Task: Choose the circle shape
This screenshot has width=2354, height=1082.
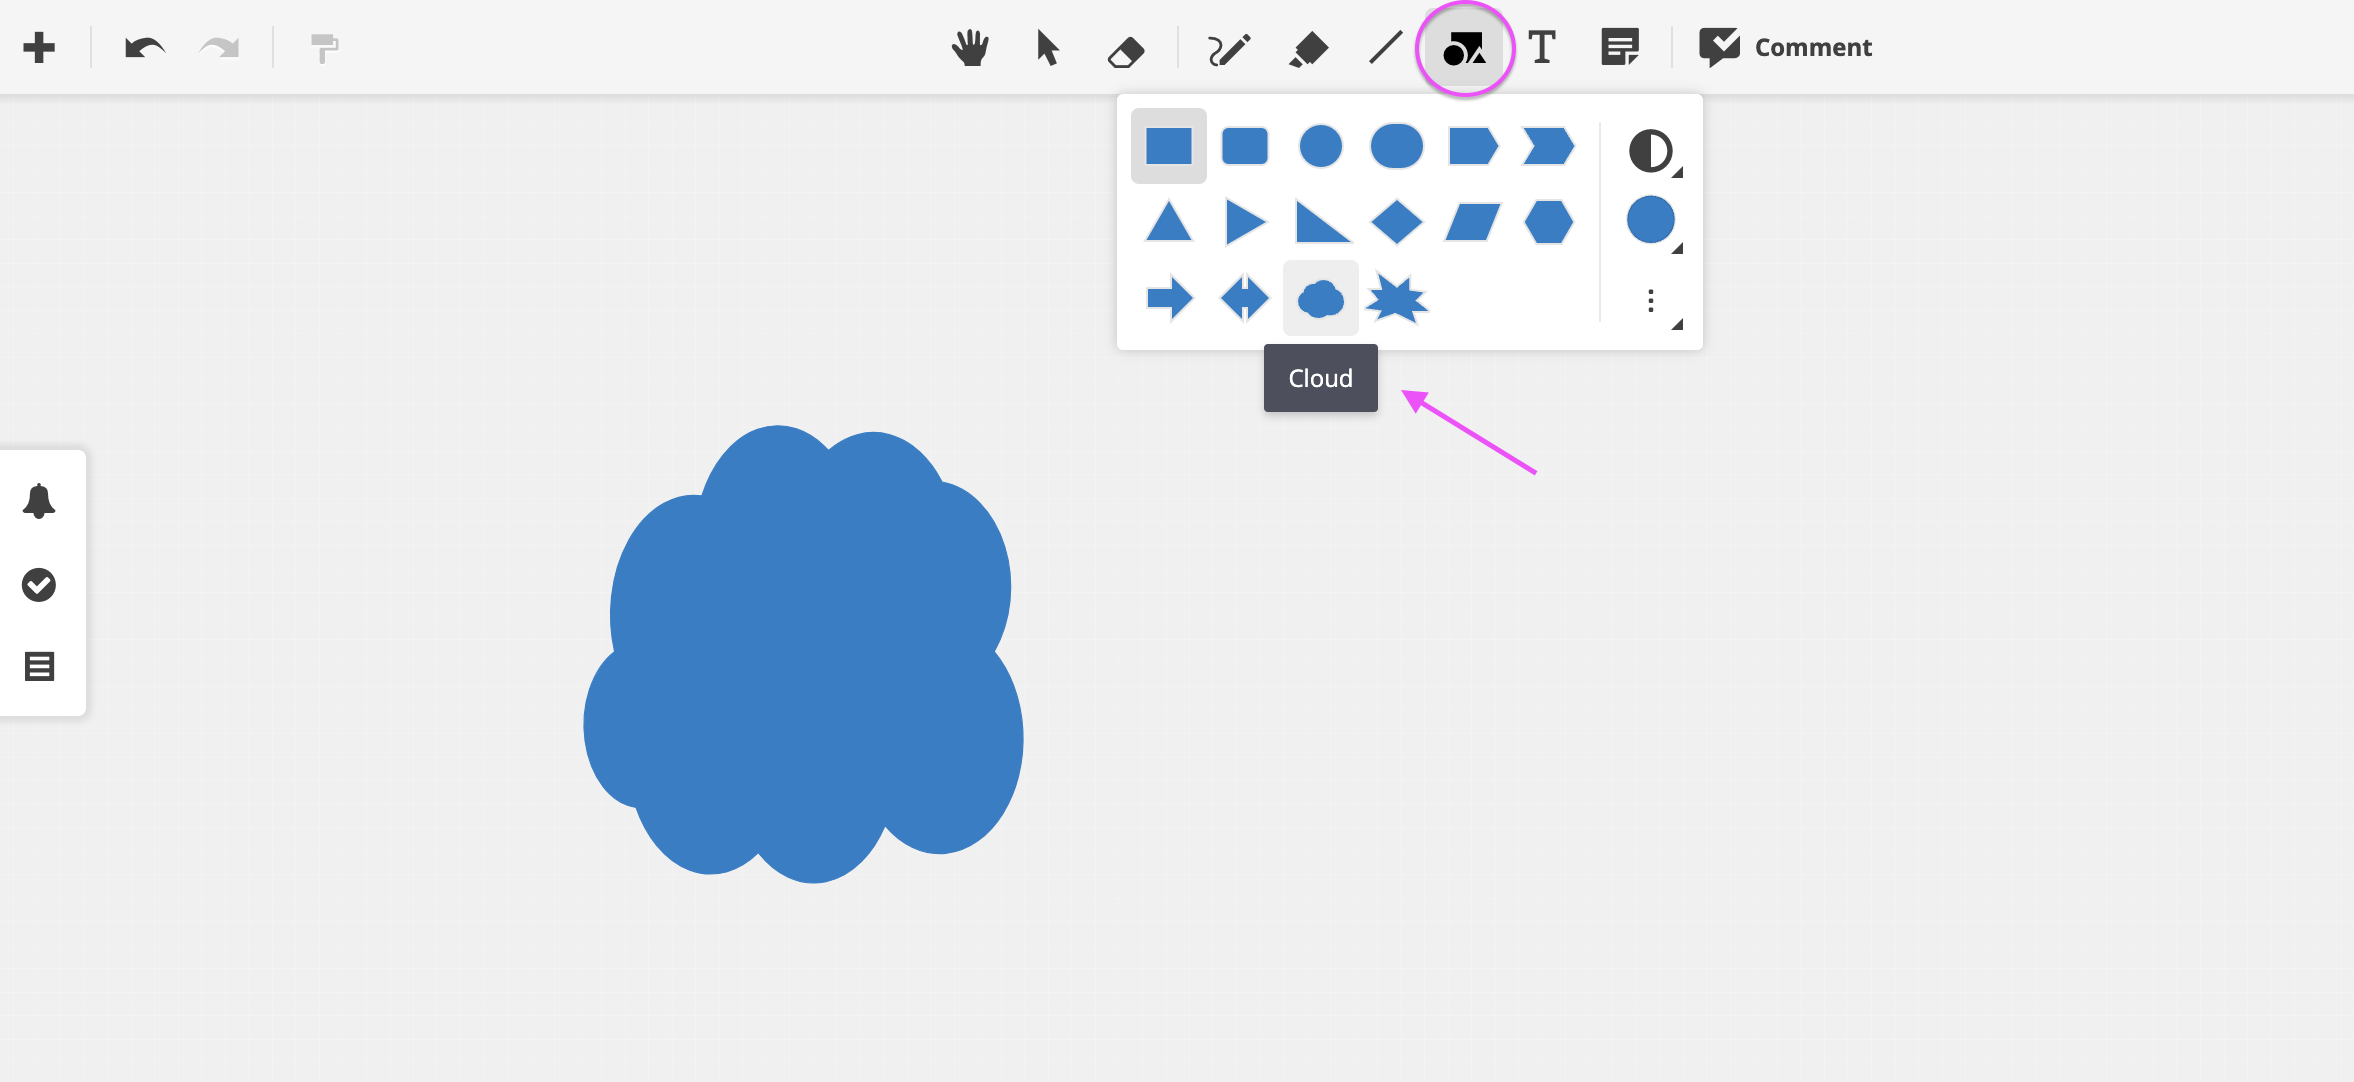Action: click(1320, 146)
